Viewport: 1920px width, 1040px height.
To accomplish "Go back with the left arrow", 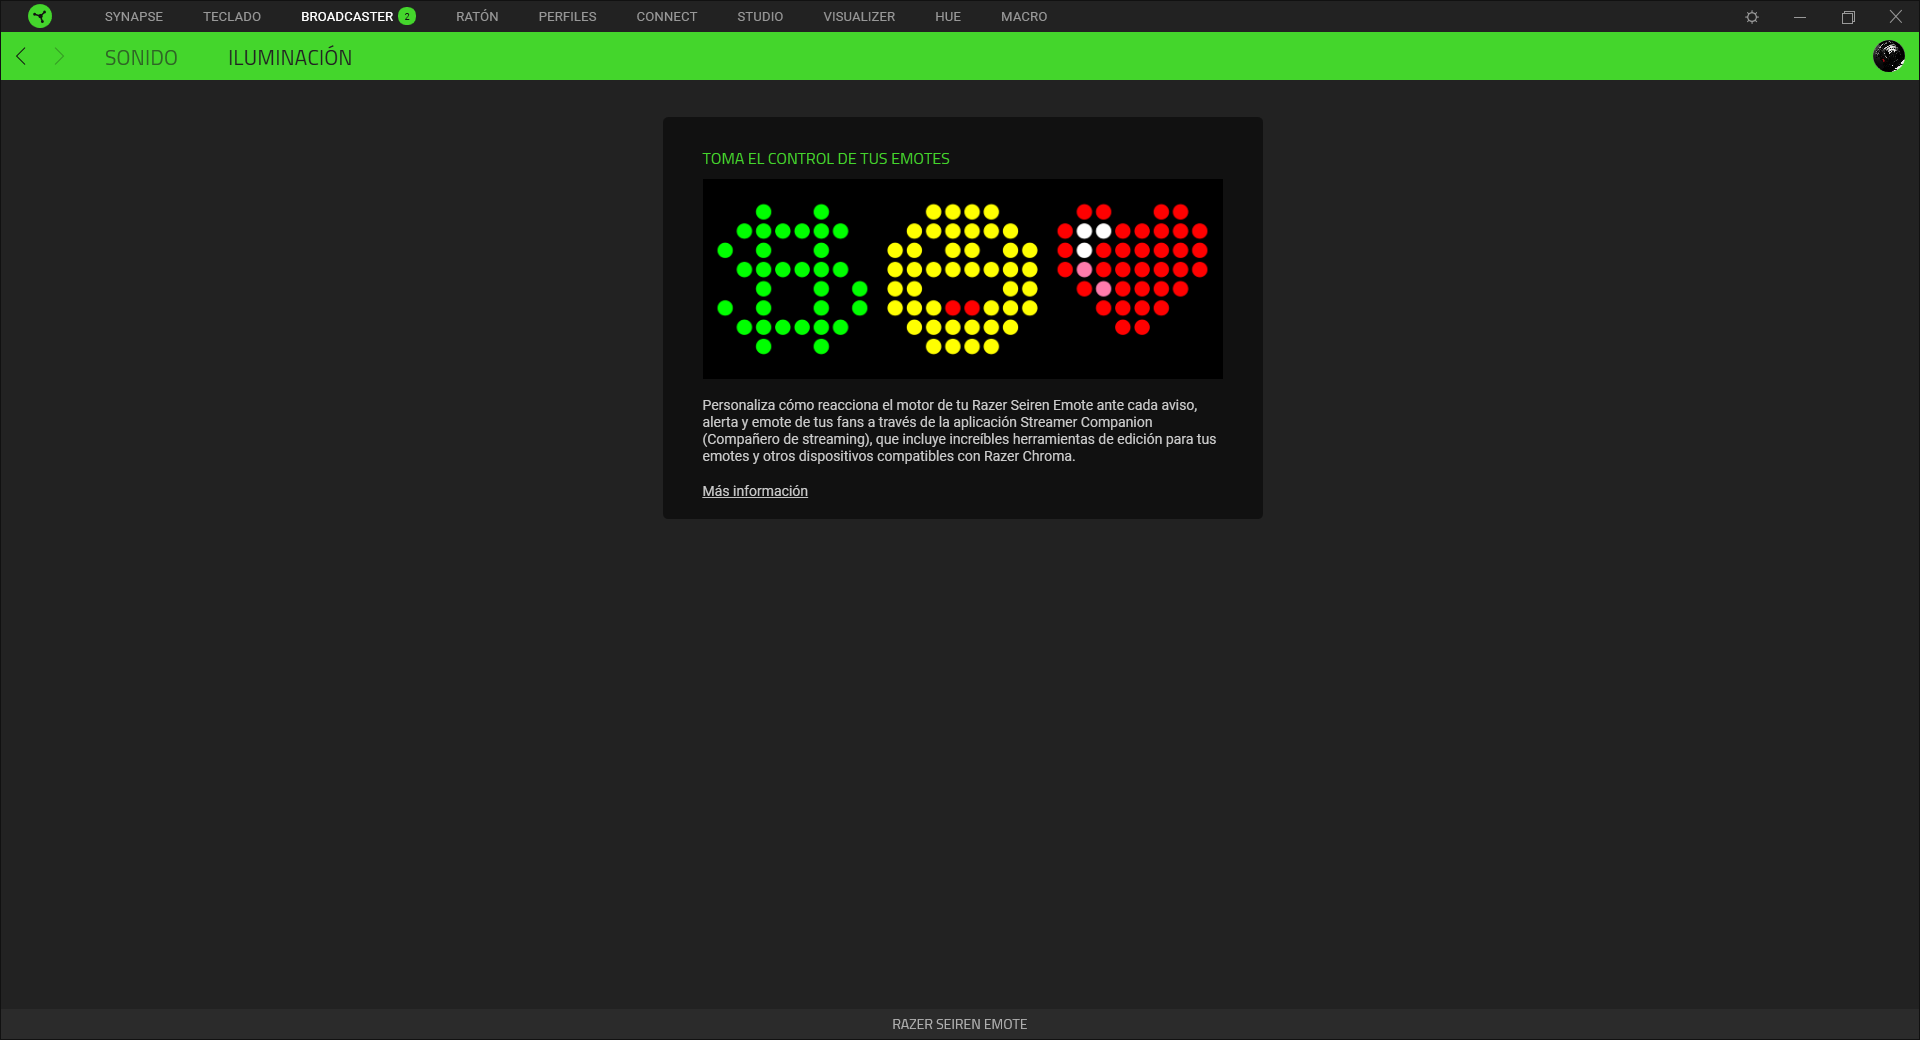I will coord(21,57).
